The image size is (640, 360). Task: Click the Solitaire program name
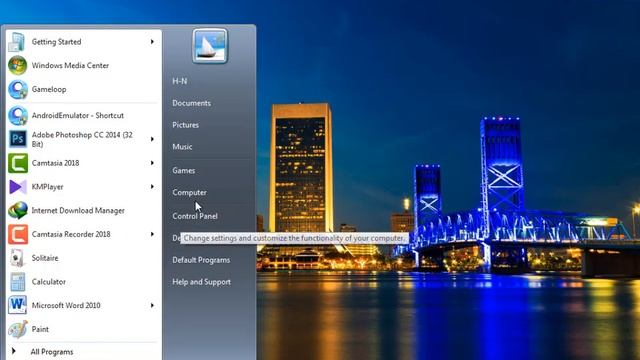click(x=45, y=258)
